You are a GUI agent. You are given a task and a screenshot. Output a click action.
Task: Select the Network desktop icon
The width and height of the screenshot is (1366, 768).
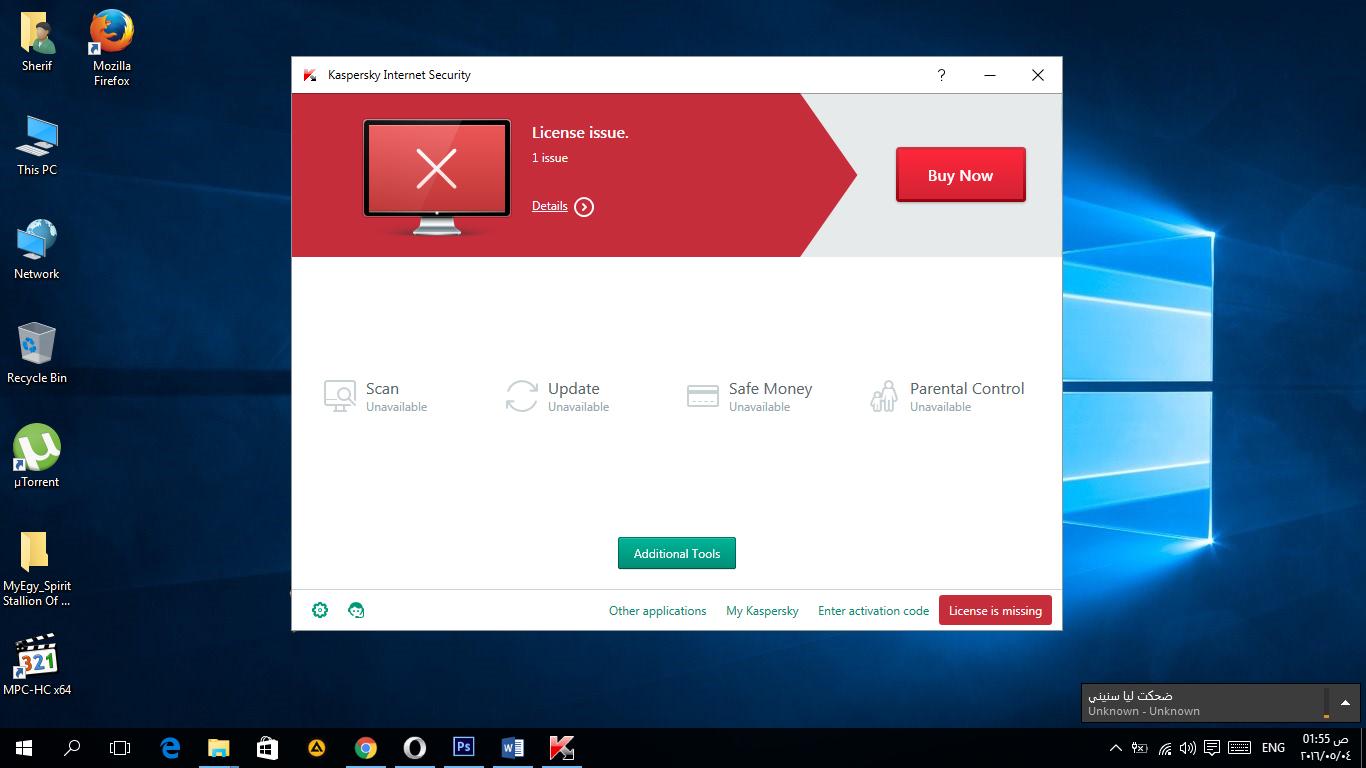pyautogui.click(x=37, y=250)
